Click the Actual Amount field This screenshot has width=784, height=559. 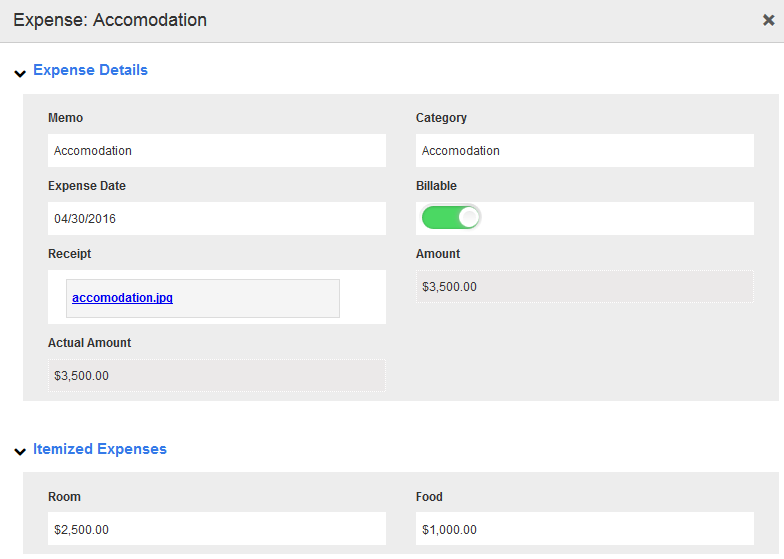[216, 376]
